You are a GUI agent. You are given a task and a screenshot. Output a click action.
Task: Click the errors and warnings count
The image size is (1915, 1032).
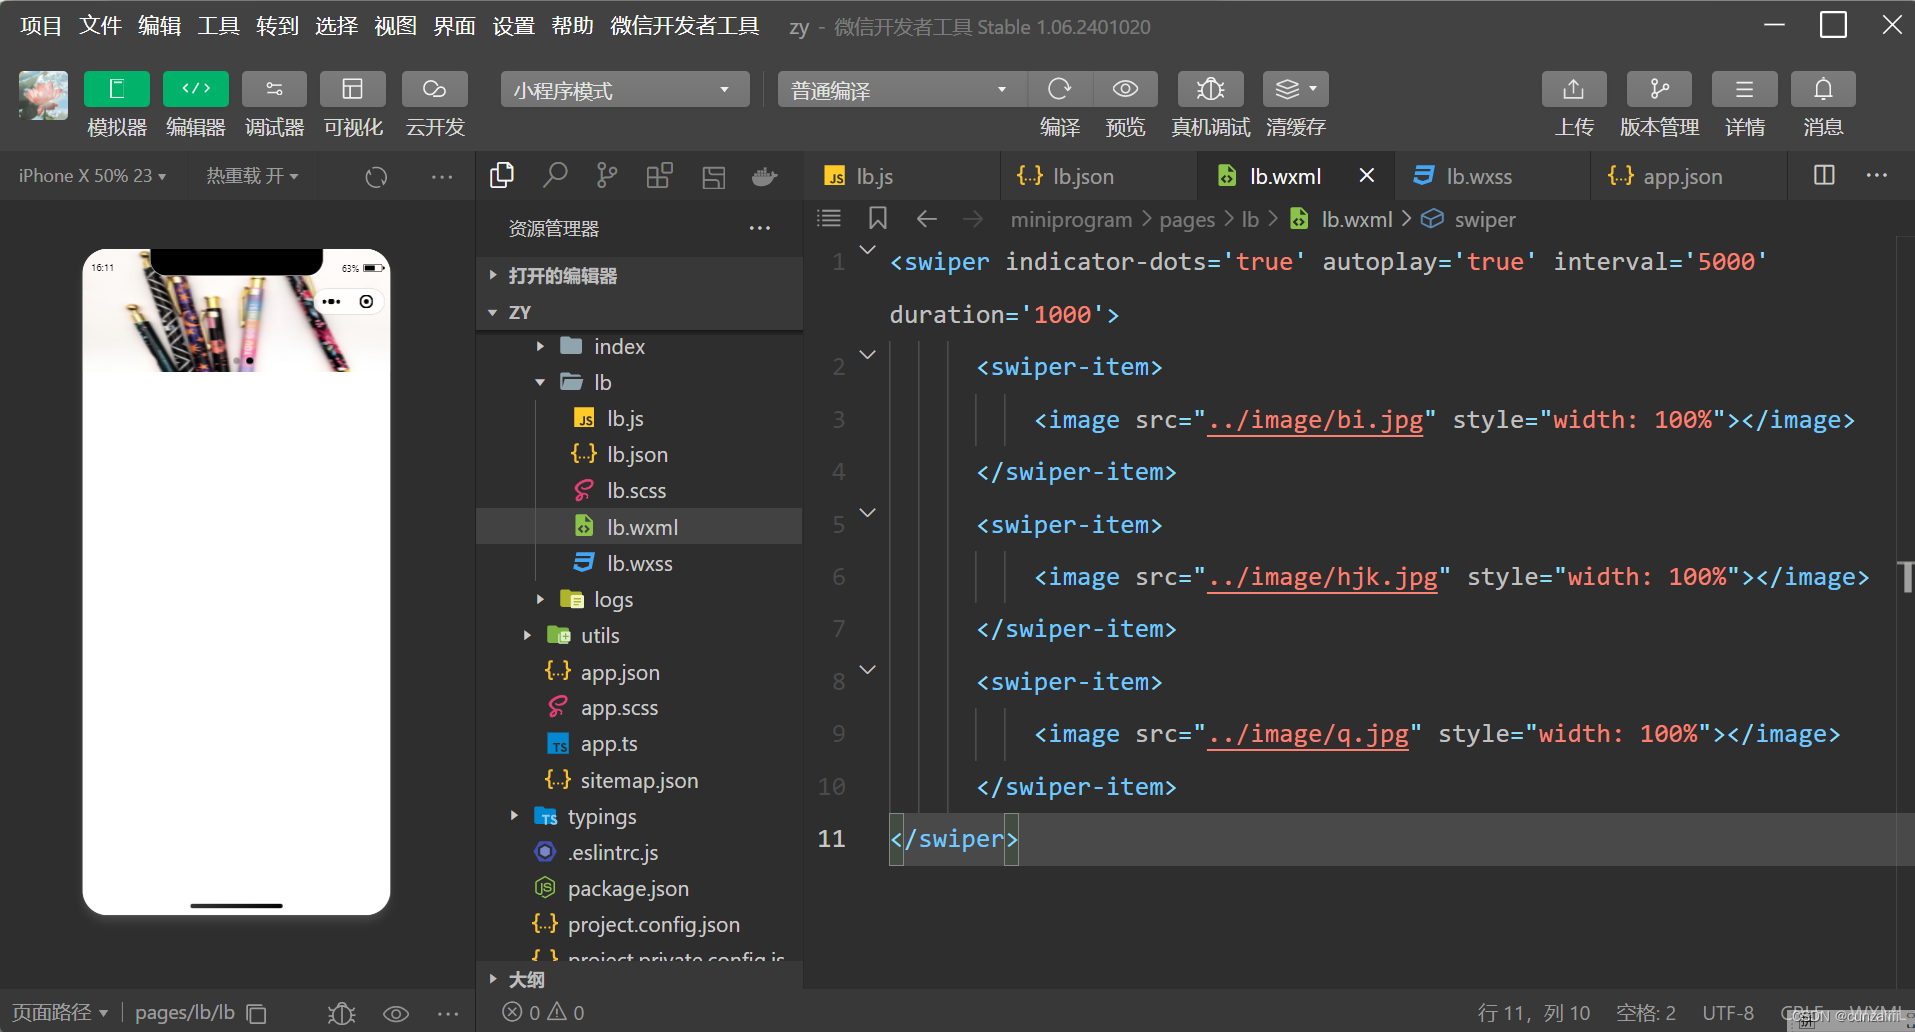[x=544, y=1013]
